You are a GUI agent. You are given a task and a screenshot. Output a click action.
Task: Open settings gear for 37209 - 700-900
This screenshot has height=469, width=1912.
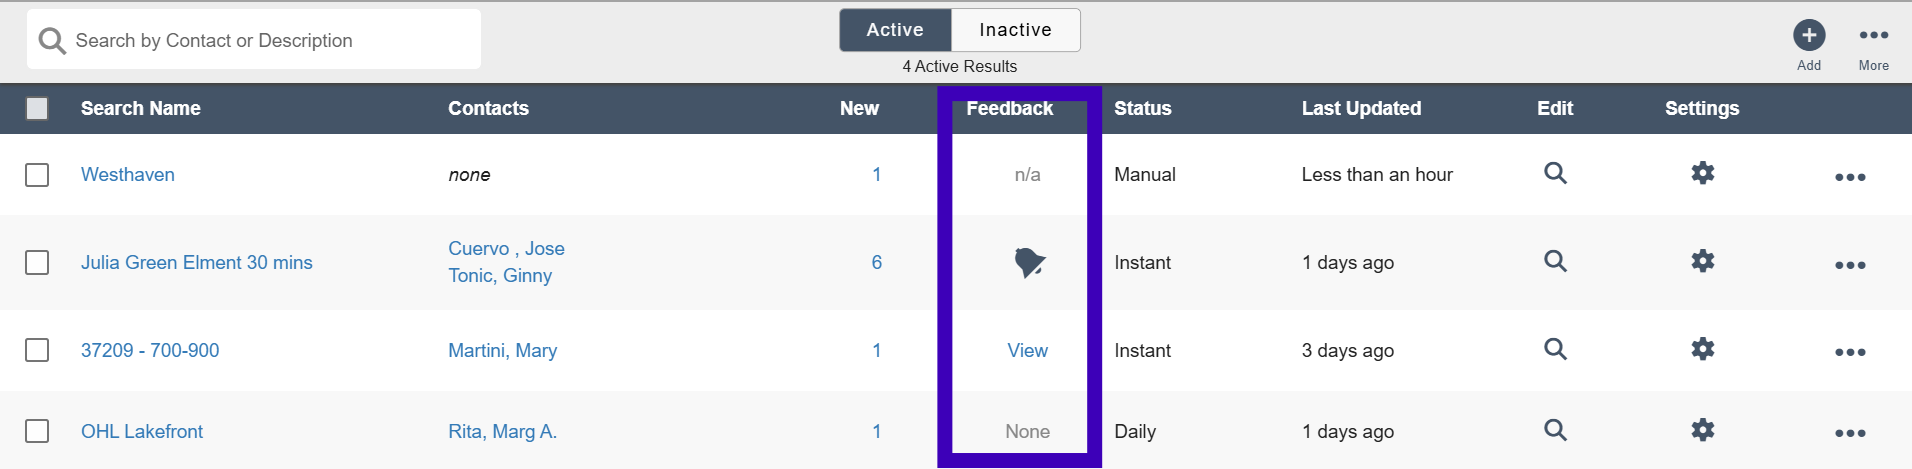[x=1702, y=349]
